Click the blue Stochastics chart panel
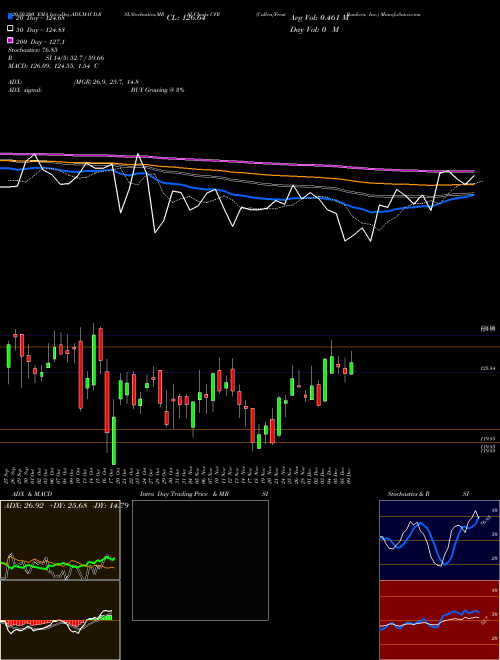500x660 pixels. [x=439, y=540]
